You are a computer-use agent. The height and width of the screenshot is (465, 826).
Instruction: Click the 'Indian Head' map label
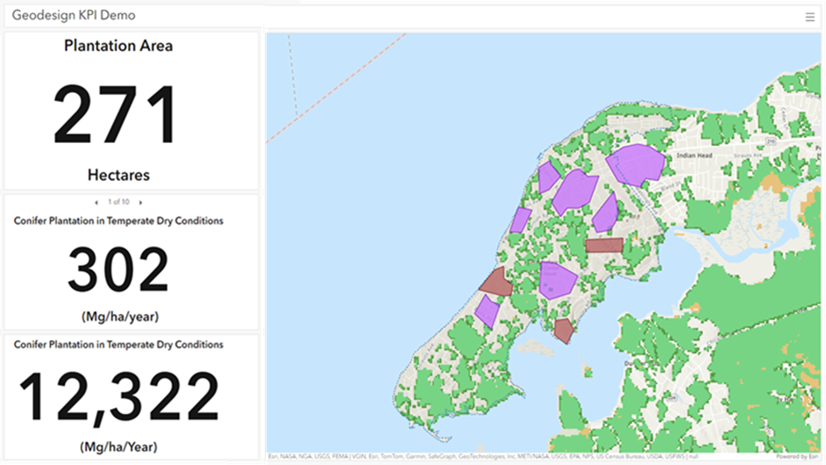pos(694,155)
